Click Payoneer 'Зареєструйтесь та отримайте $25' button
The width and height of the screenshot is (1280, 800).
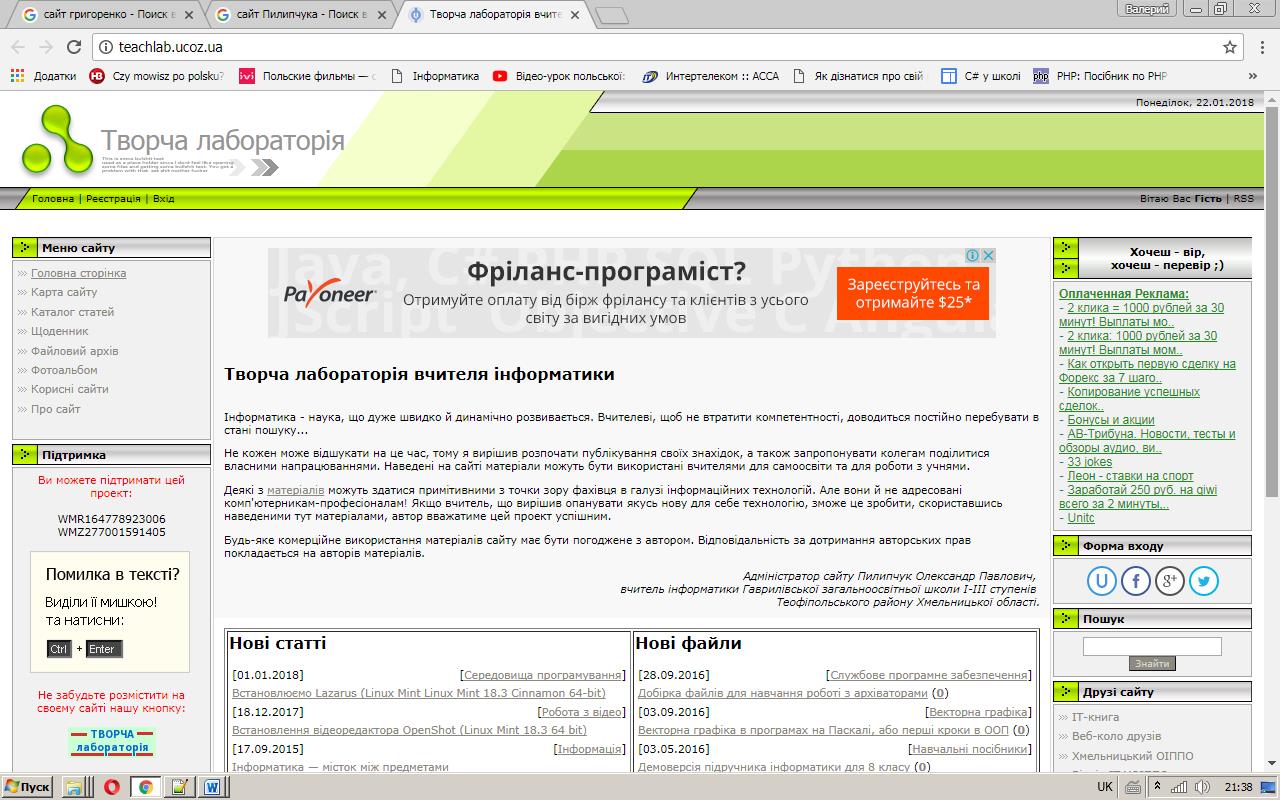[x=913, y=293]
